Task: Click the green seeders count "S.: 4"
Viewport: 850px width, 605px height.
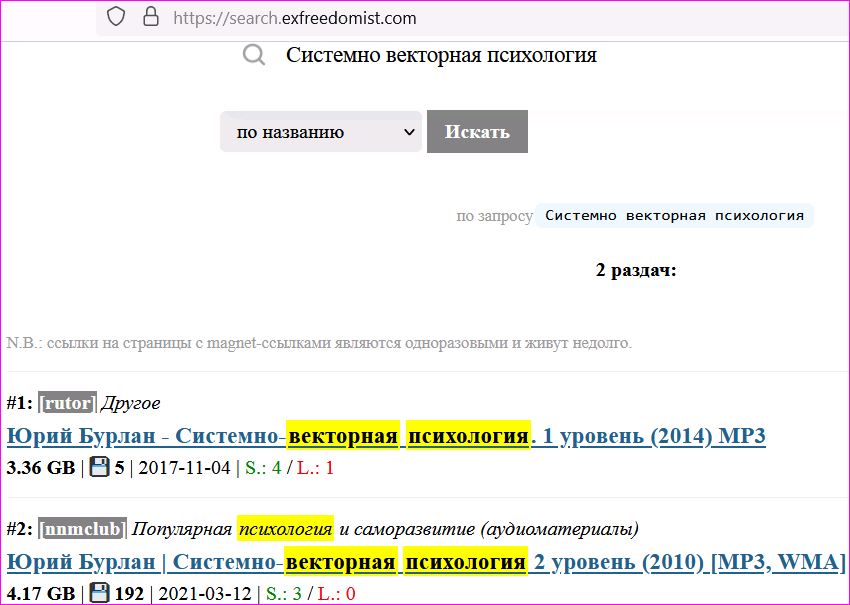Action: pyautogui.click(x=262, y=468)
